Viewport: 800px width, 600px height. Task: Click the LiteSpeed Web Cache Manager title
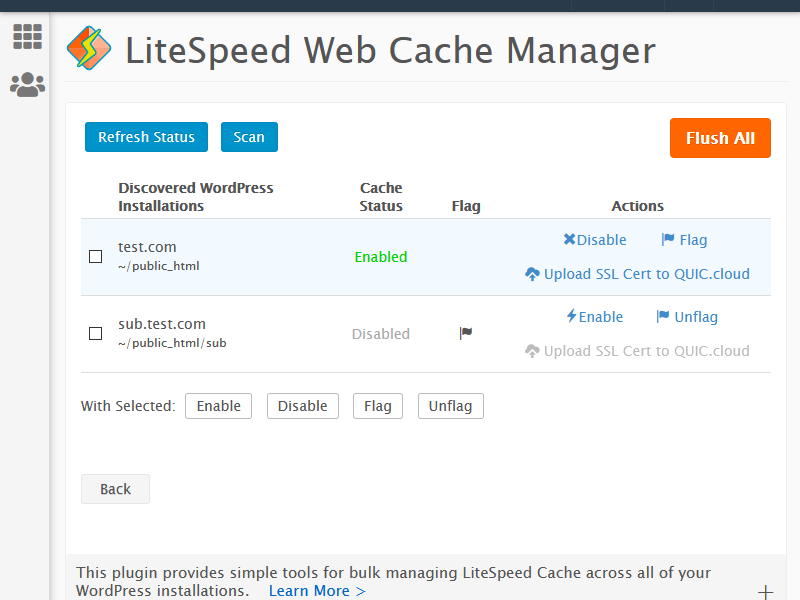coord(390,50)
